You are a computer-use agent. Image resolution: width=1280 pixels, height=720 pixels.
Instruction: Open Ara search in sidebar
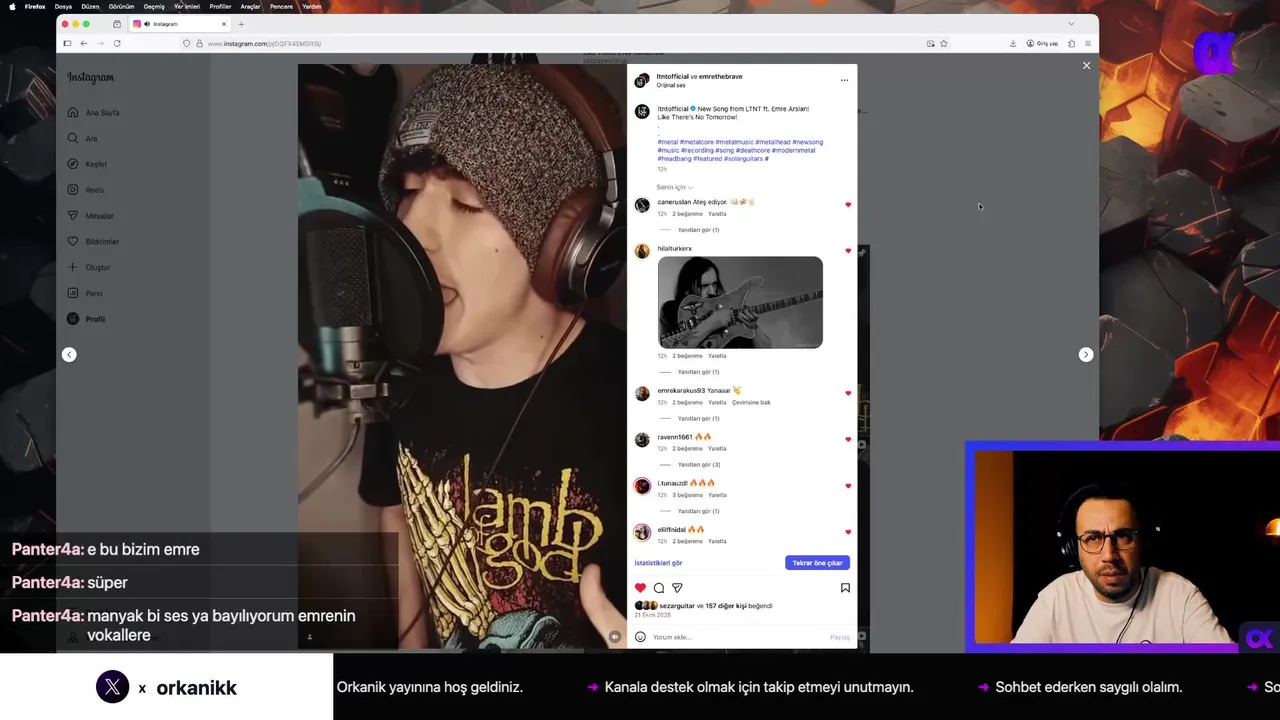pyautogui.click(x=83, y=138)
